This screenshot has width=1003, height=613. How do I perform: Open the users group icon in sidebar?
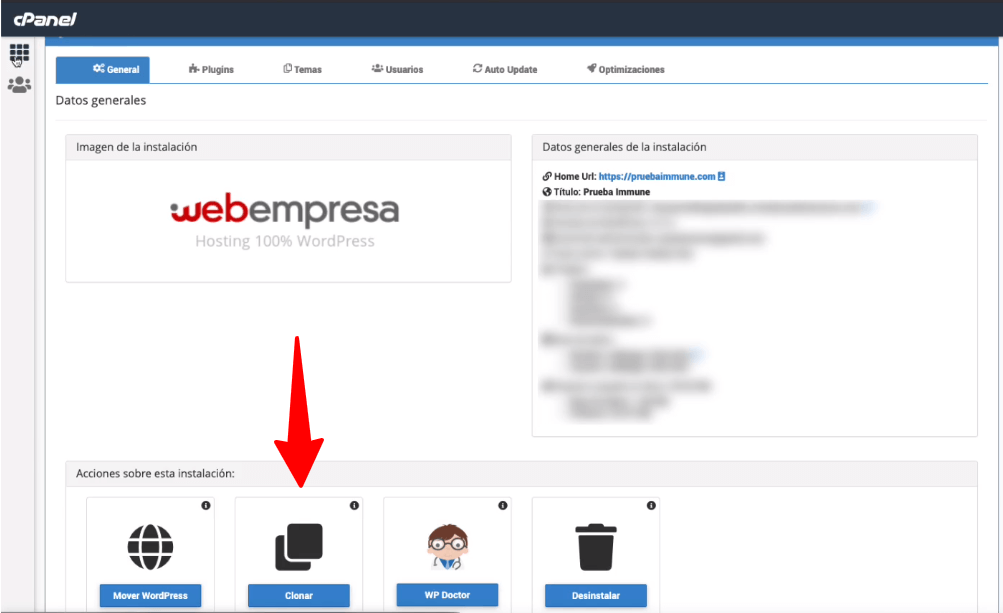pyautogui.click(x=19, y=85)
